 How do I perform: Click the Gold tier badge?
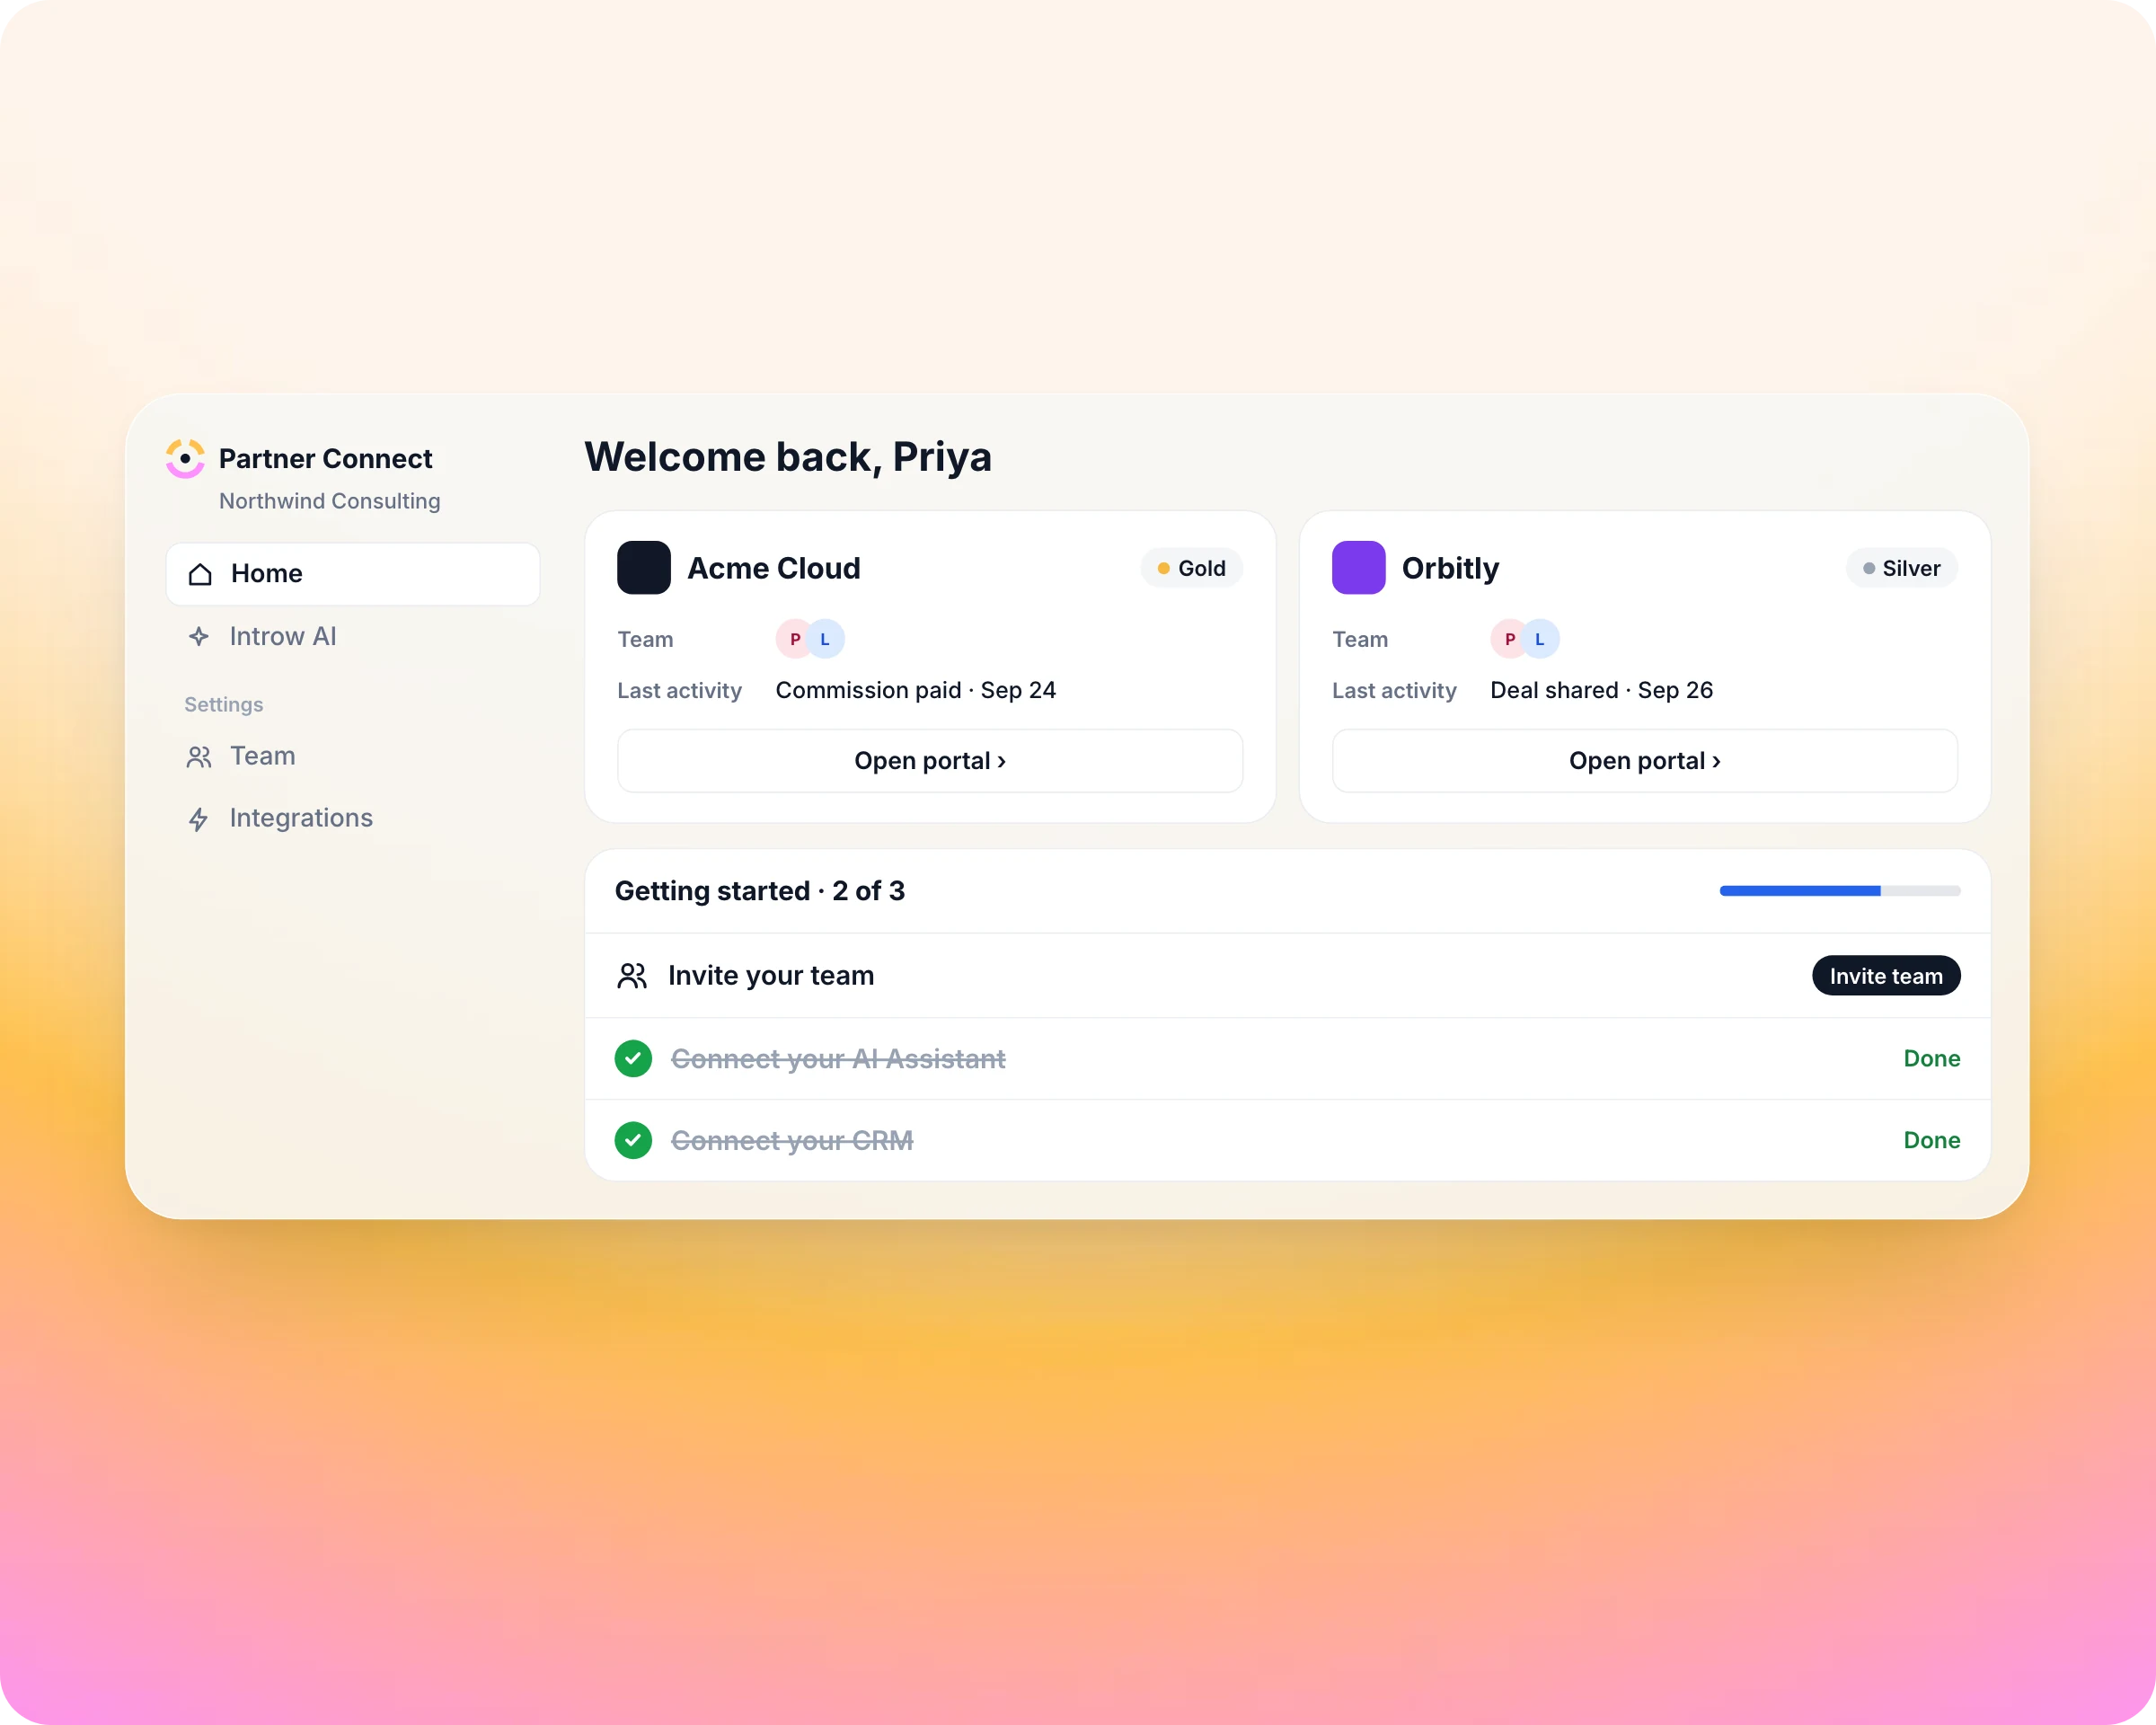tap(1191, 568)
